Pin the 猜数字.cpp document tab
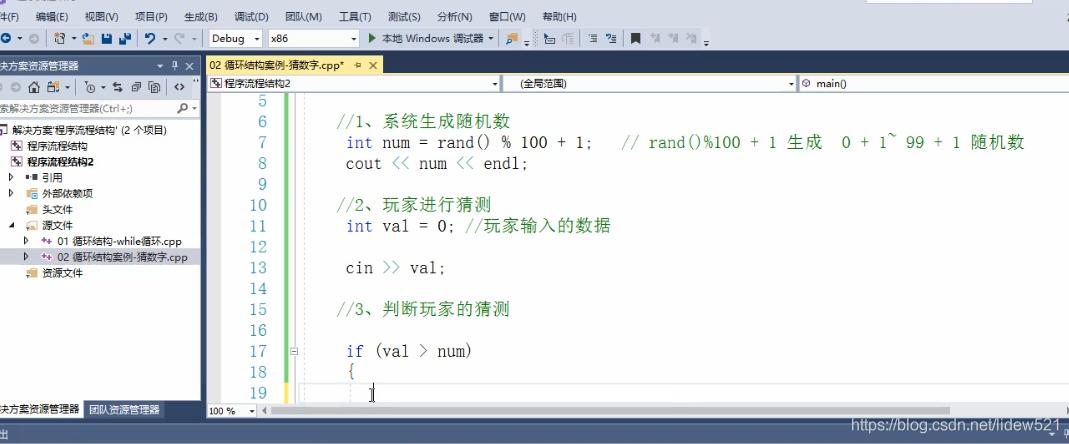 coord(357,65)
